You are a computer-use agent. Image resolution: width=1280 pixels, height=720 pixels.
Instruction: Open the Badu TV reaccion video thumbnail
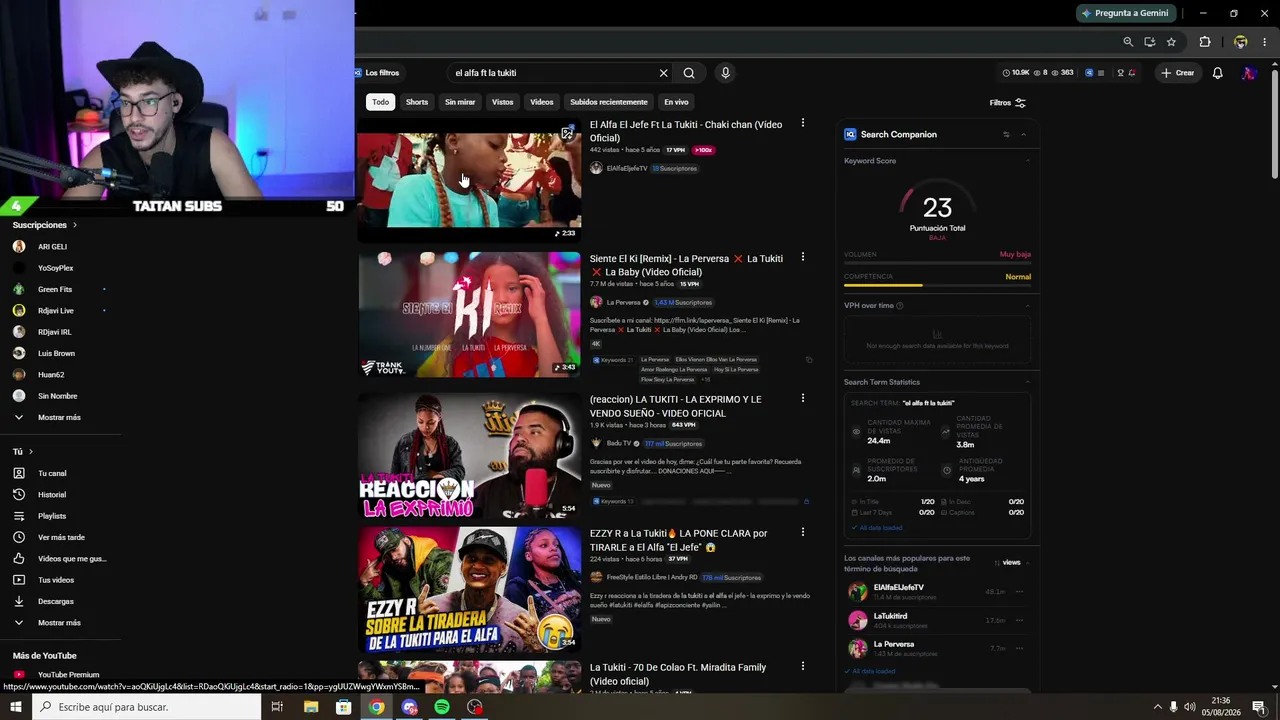coord(469,455)
